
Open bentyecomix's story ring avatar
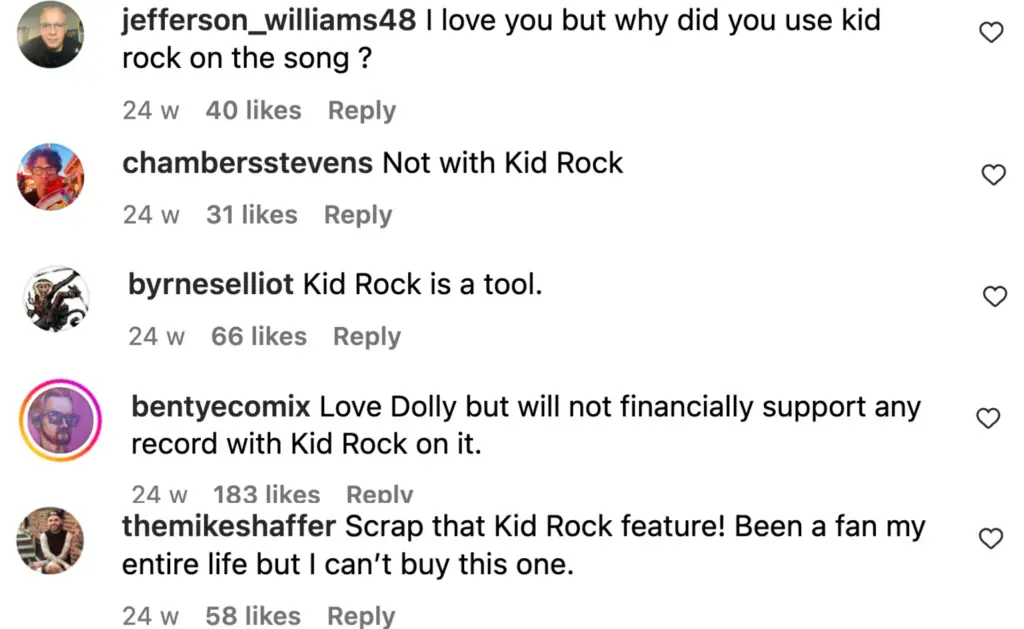point(61,420)
